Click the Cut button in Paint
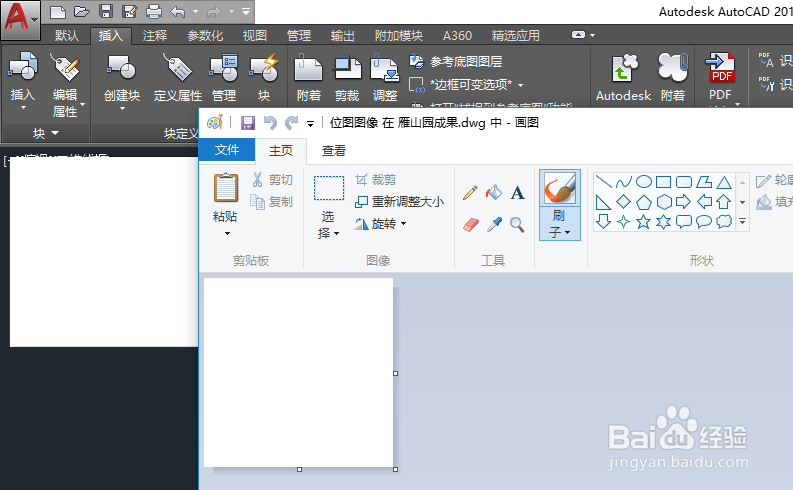Screen dimensions: 793x490 pyautogui.click(x=272, y=180)
